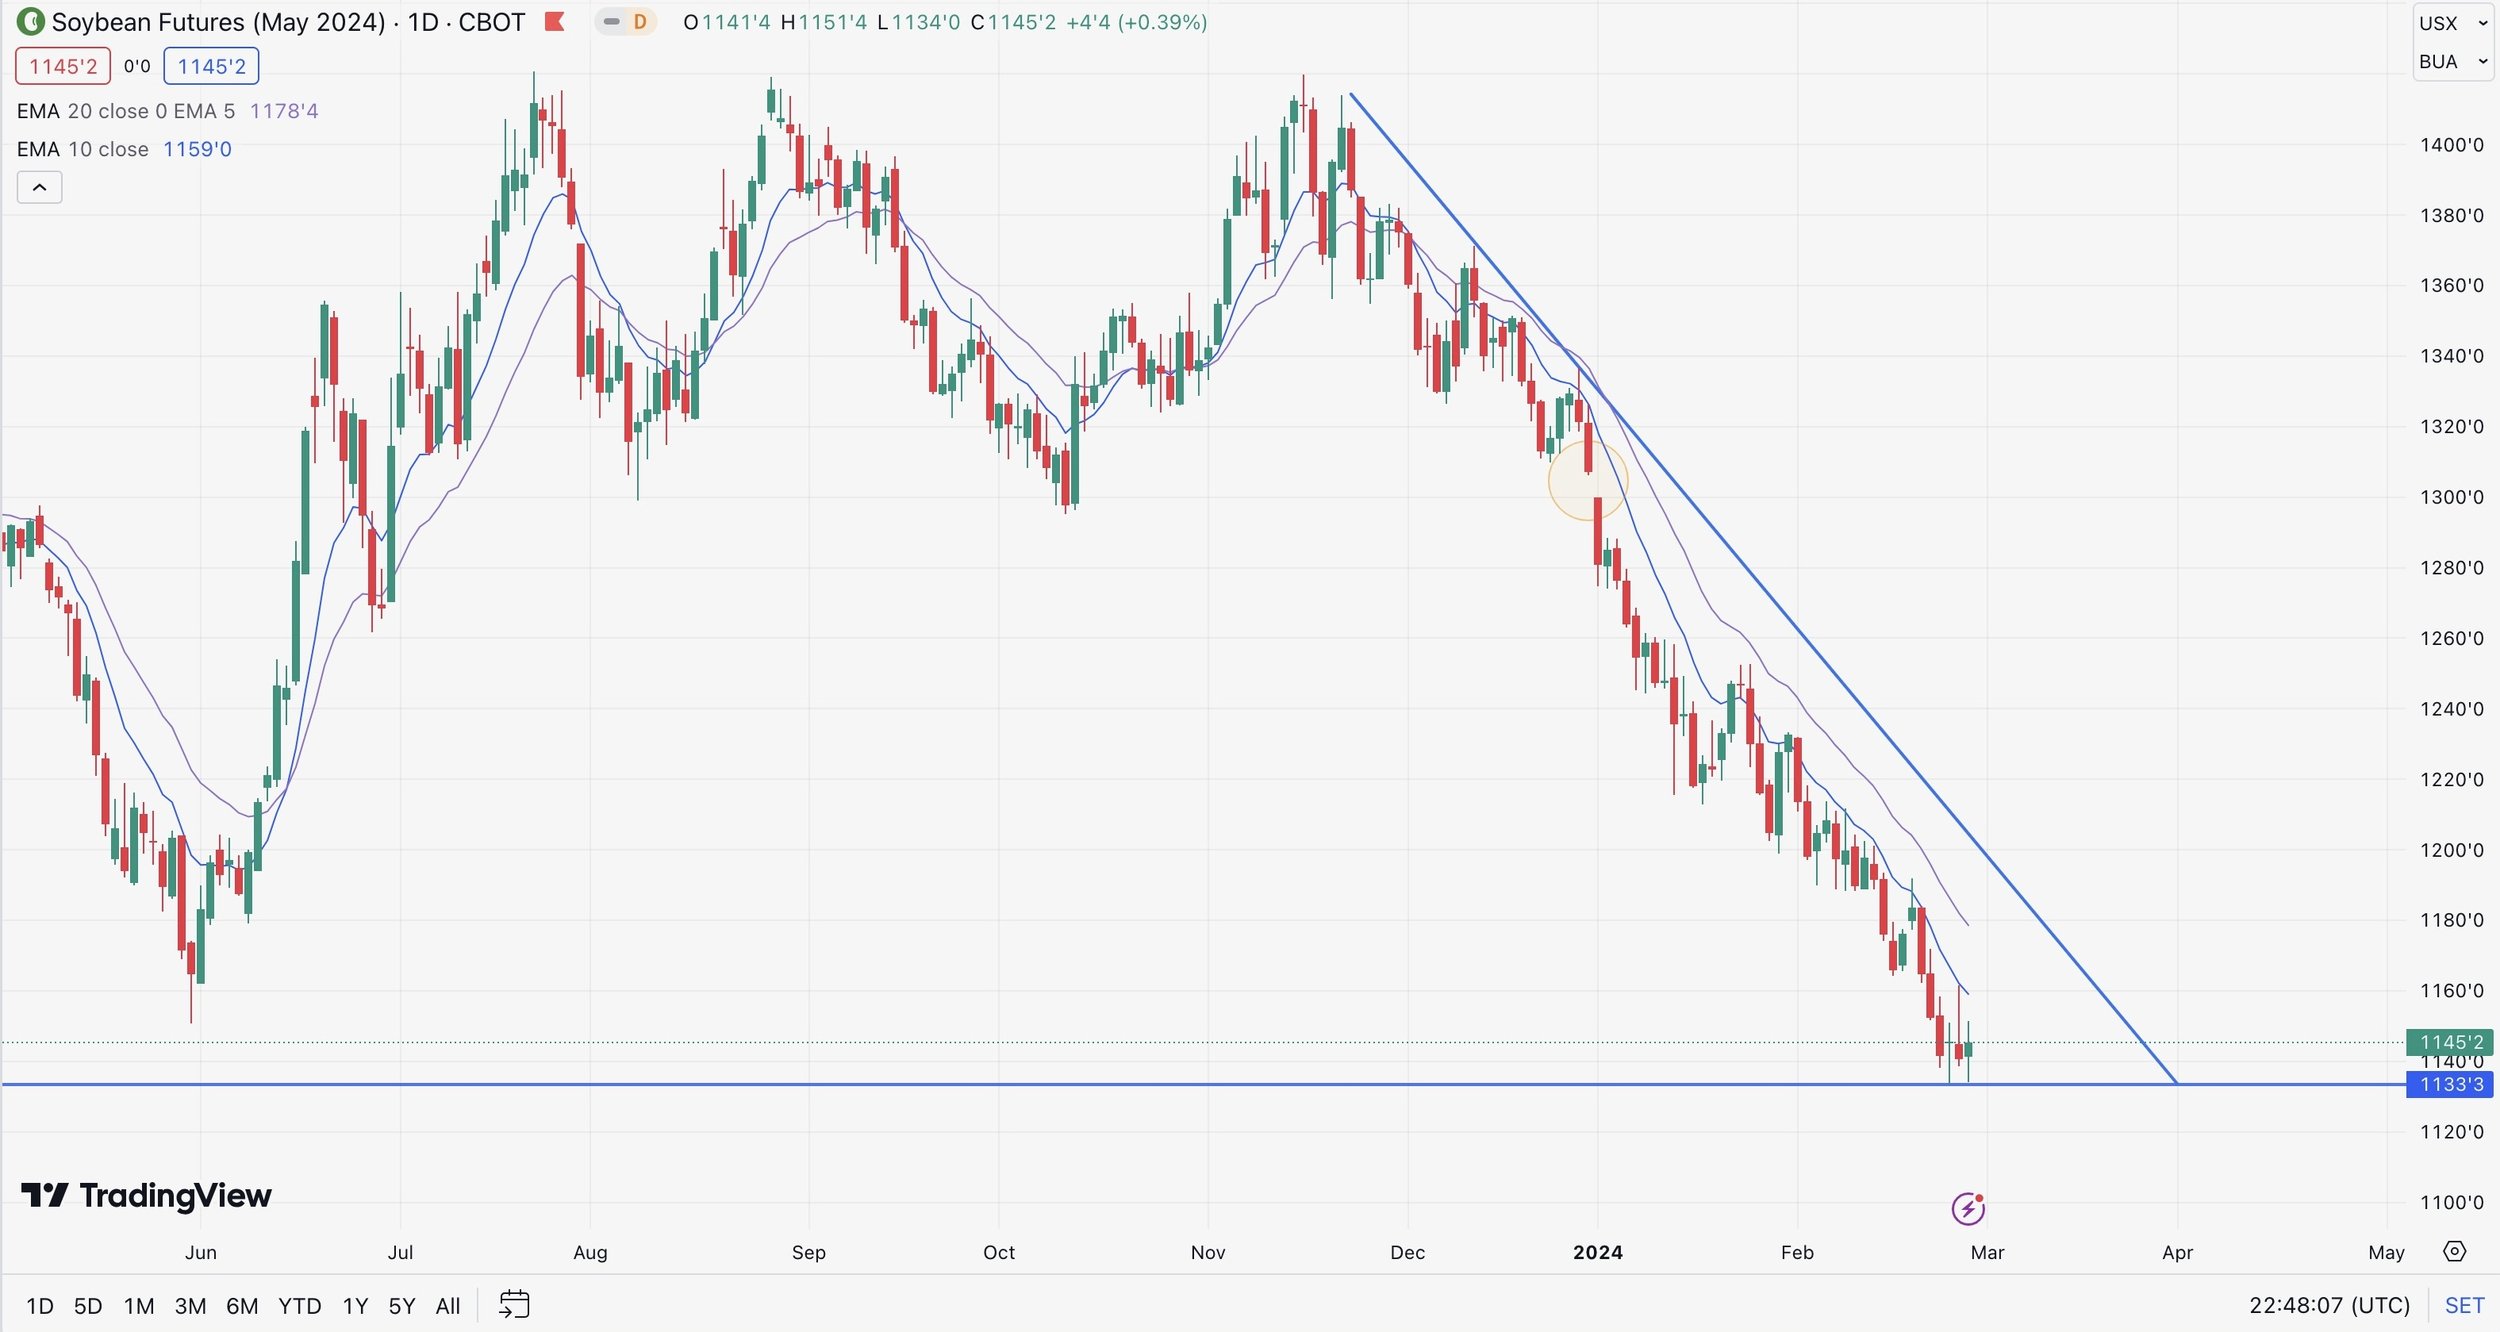2500x1332 pixels.
Task: Open chart settings hexagon gear icon
Action: click(x=2455, y=1252)
